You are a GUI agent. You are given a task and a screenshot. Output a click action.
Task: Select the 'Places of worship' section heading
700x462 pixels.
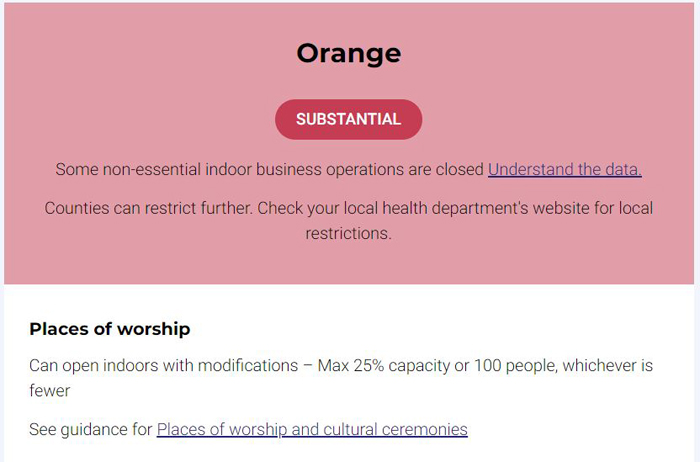click(110, 329)
